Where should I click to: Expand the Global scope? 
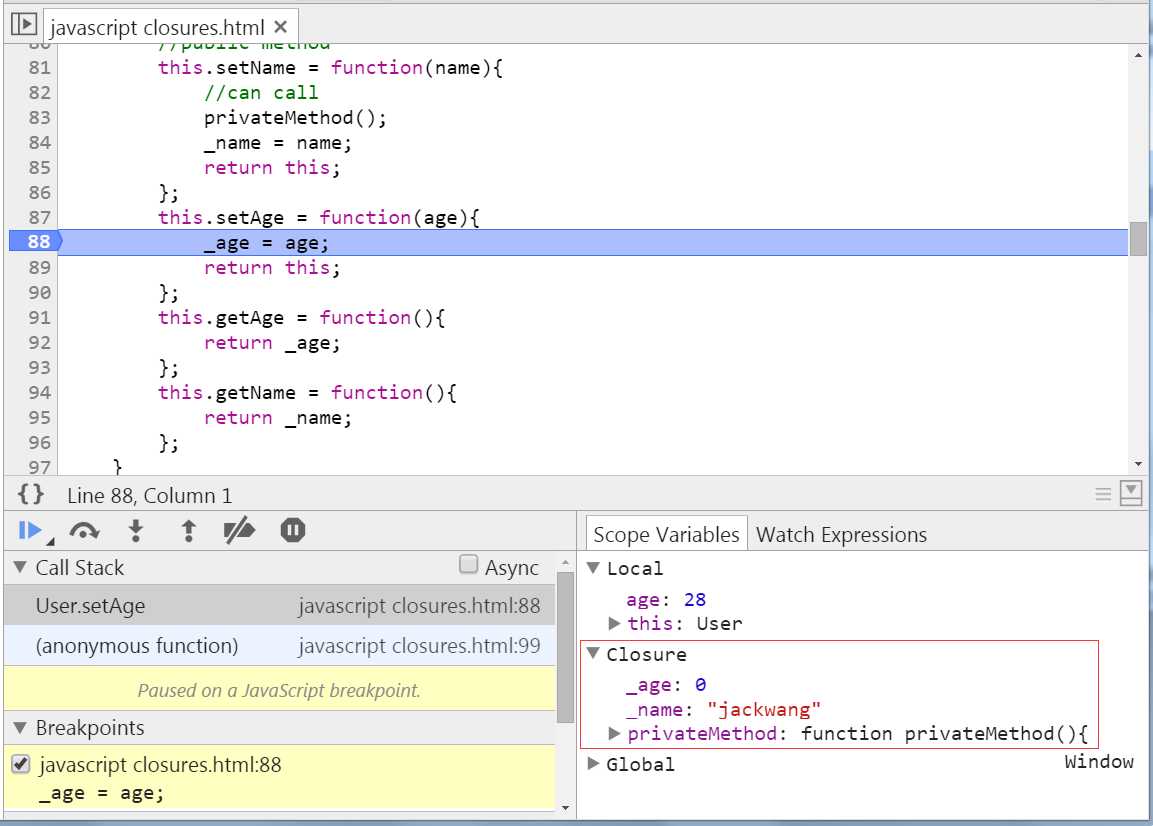point(593,763)
